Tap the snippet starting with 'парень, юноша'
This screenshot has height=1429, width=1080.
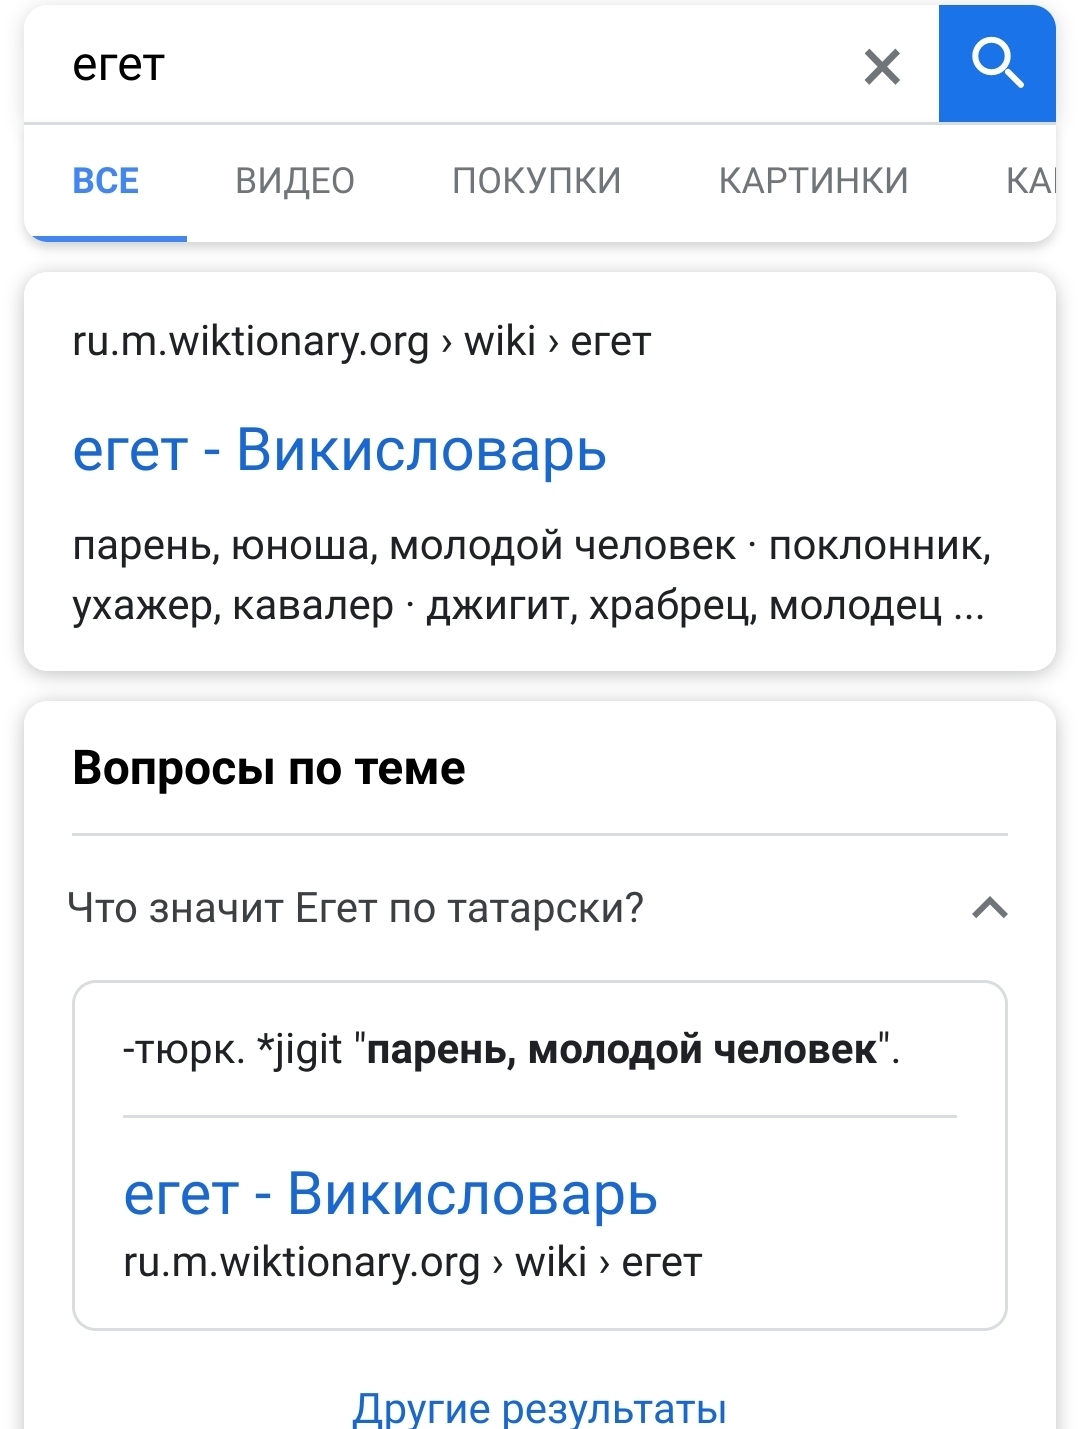(530, 575)
